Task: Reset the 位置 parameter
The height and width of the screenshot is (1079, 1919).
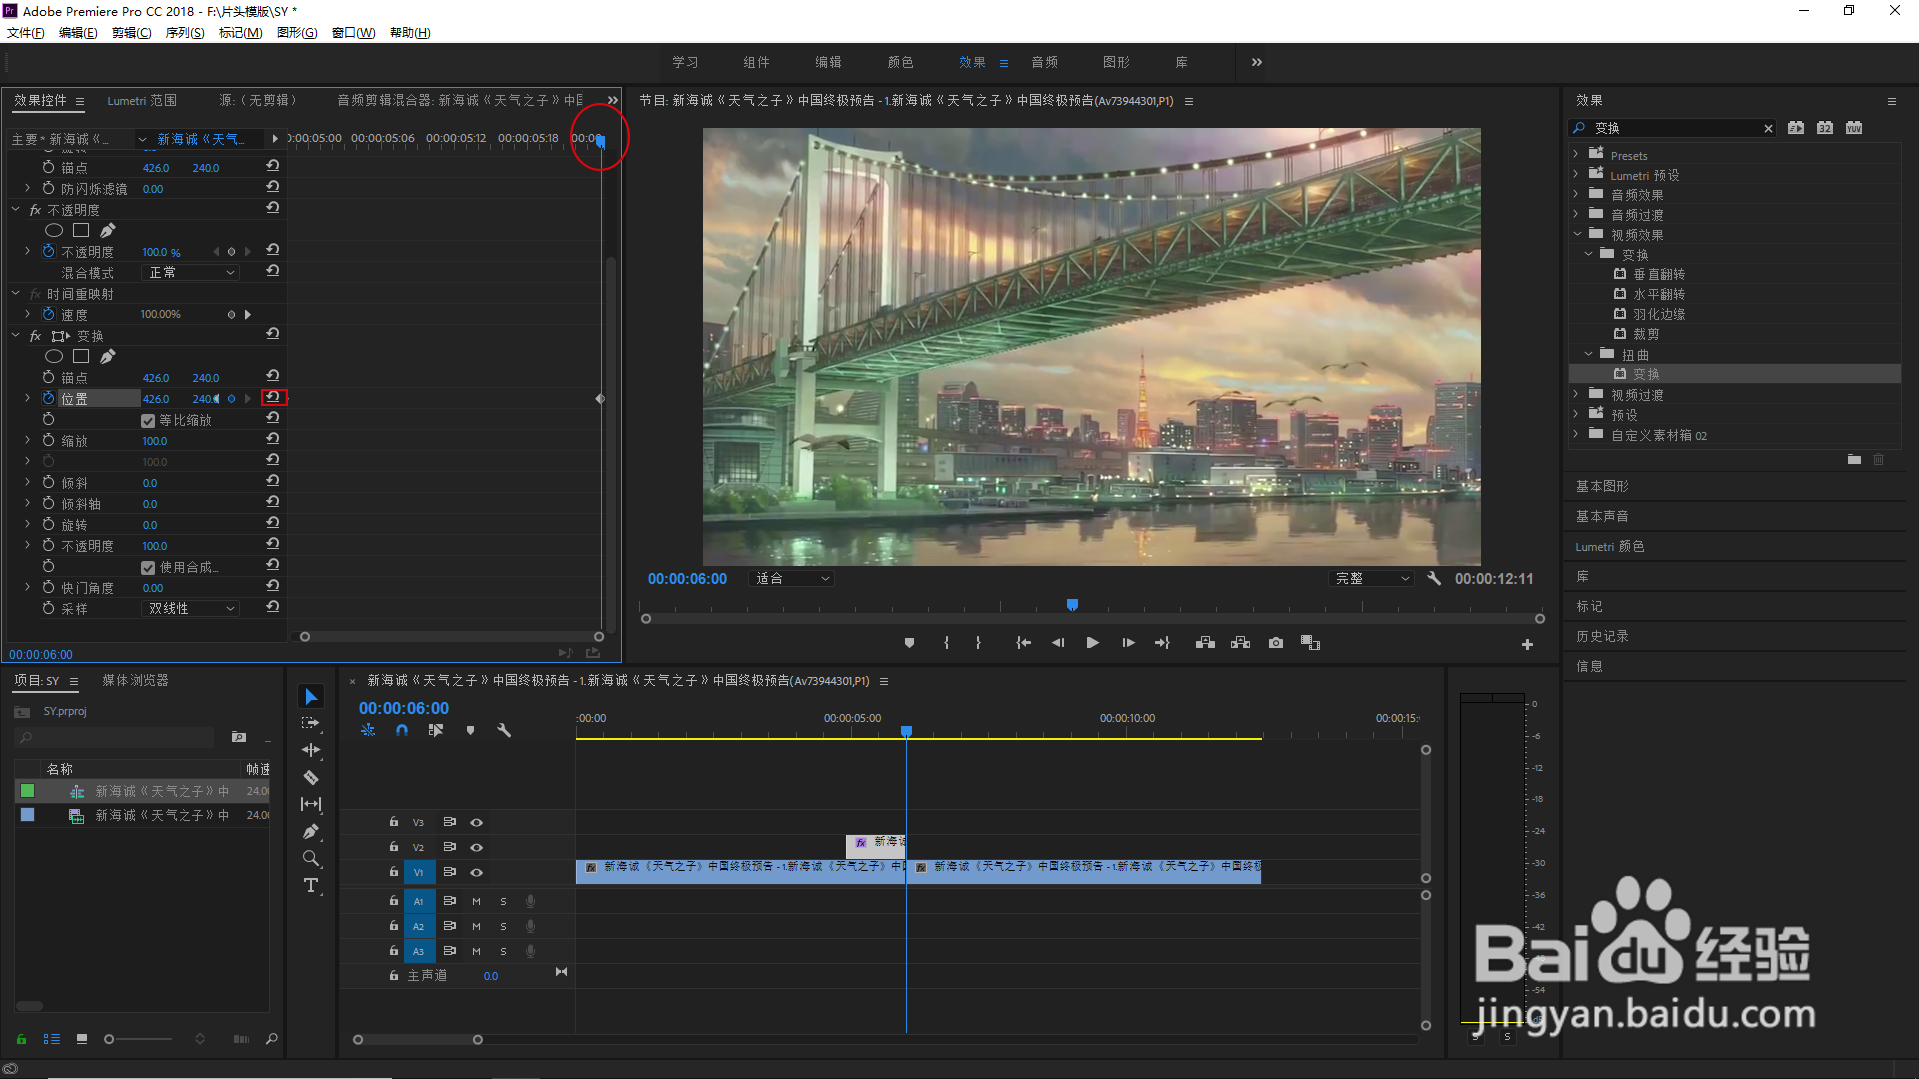Action: (x=273, y=397)
